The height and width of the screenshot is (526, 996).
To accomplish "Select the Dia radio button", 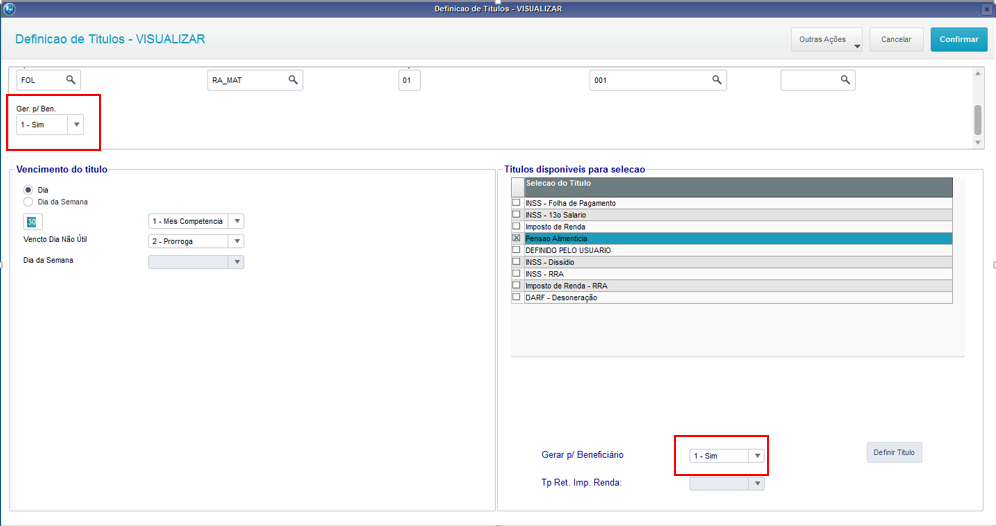I will [x=28, y=190].
